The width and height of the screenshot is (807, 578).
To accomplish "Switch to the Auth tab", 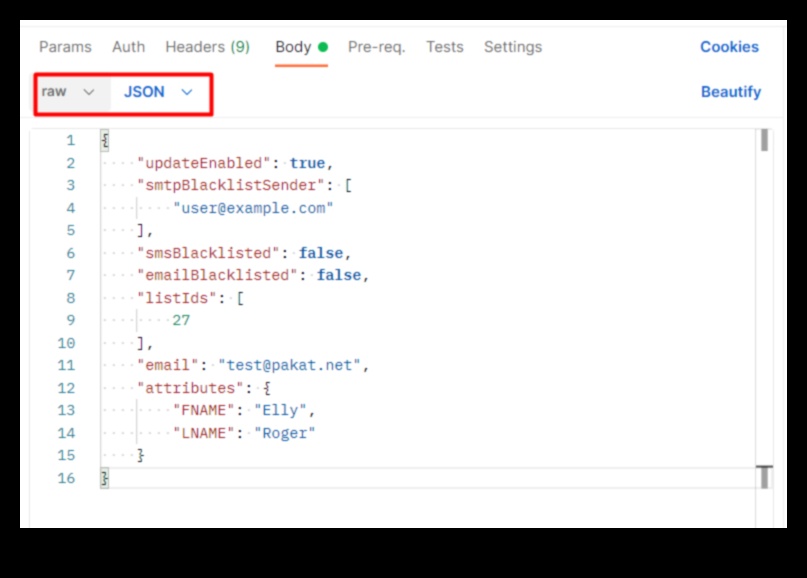I will 128,47.
